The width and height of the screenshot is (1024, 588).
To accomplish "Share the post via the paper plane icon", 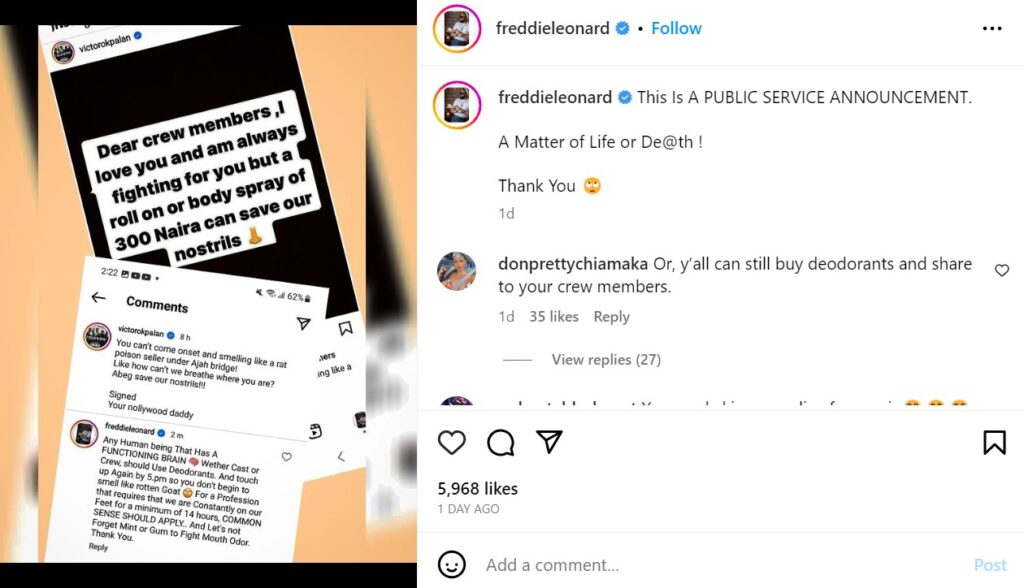I will point(549,442).
